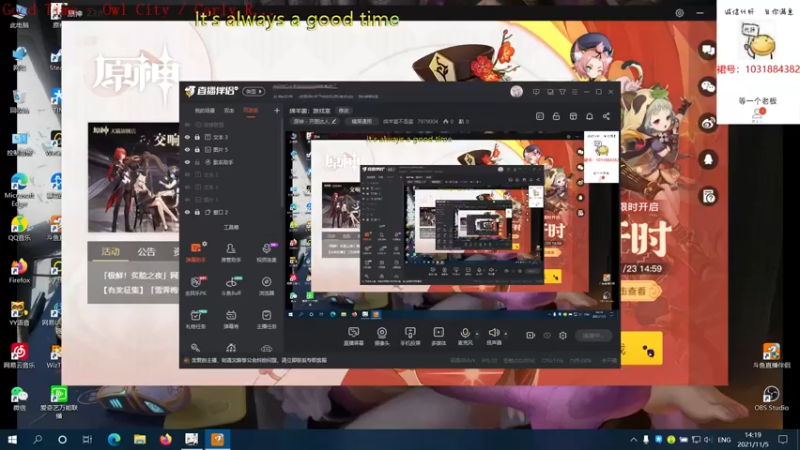Screen dimensions: 800x450
Task: Open the 浏览器 tool
Action: 266,286
